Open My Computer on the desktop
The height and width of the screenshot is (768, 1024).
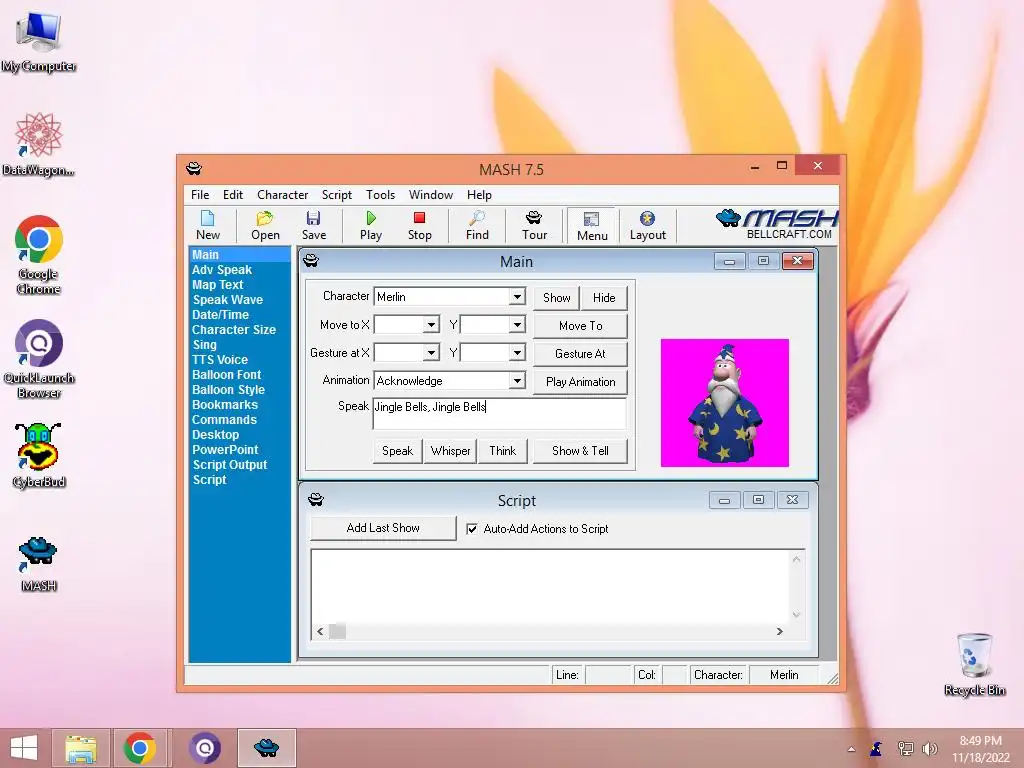click(x=39, y=42)
